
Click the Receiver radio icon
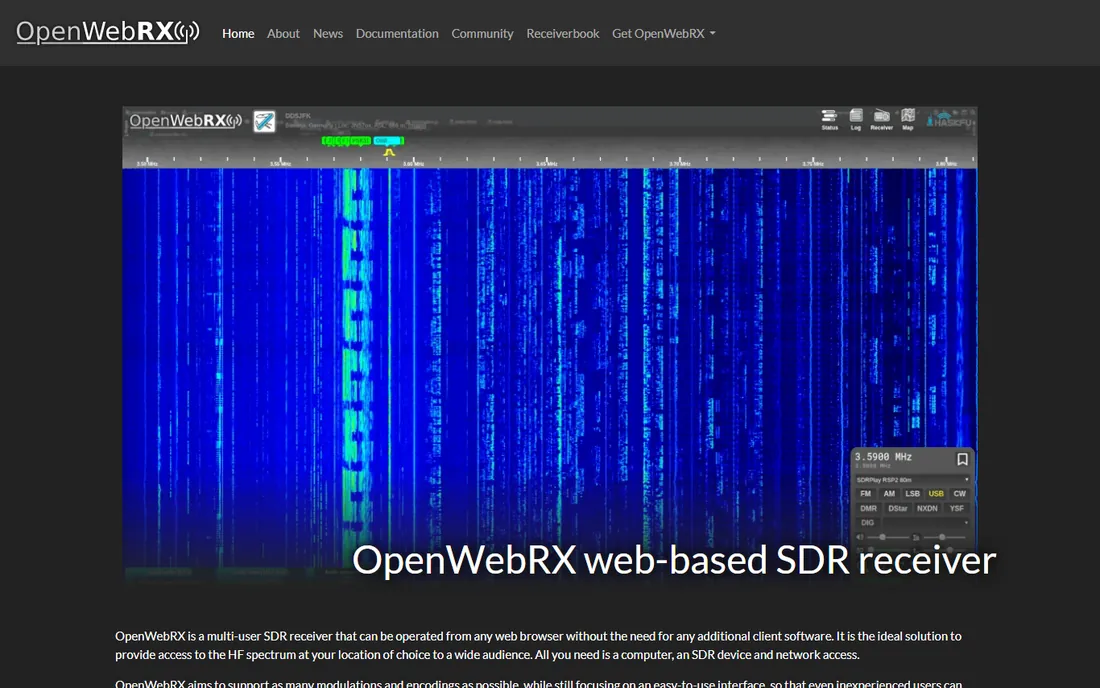click(882, 119)
